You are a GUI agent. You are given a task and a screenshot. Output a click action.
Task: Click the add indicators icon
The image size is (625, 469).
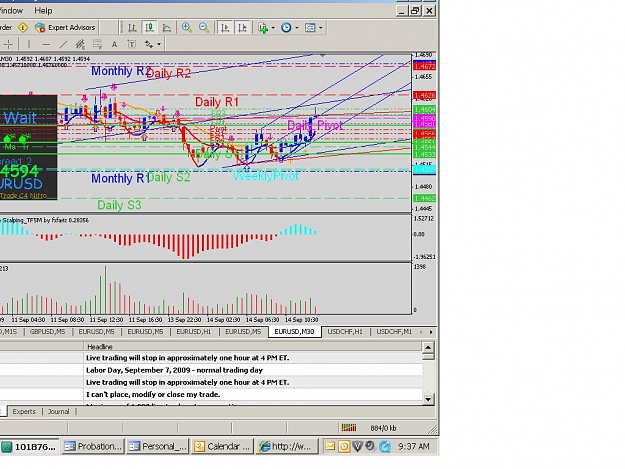point(263,27)
